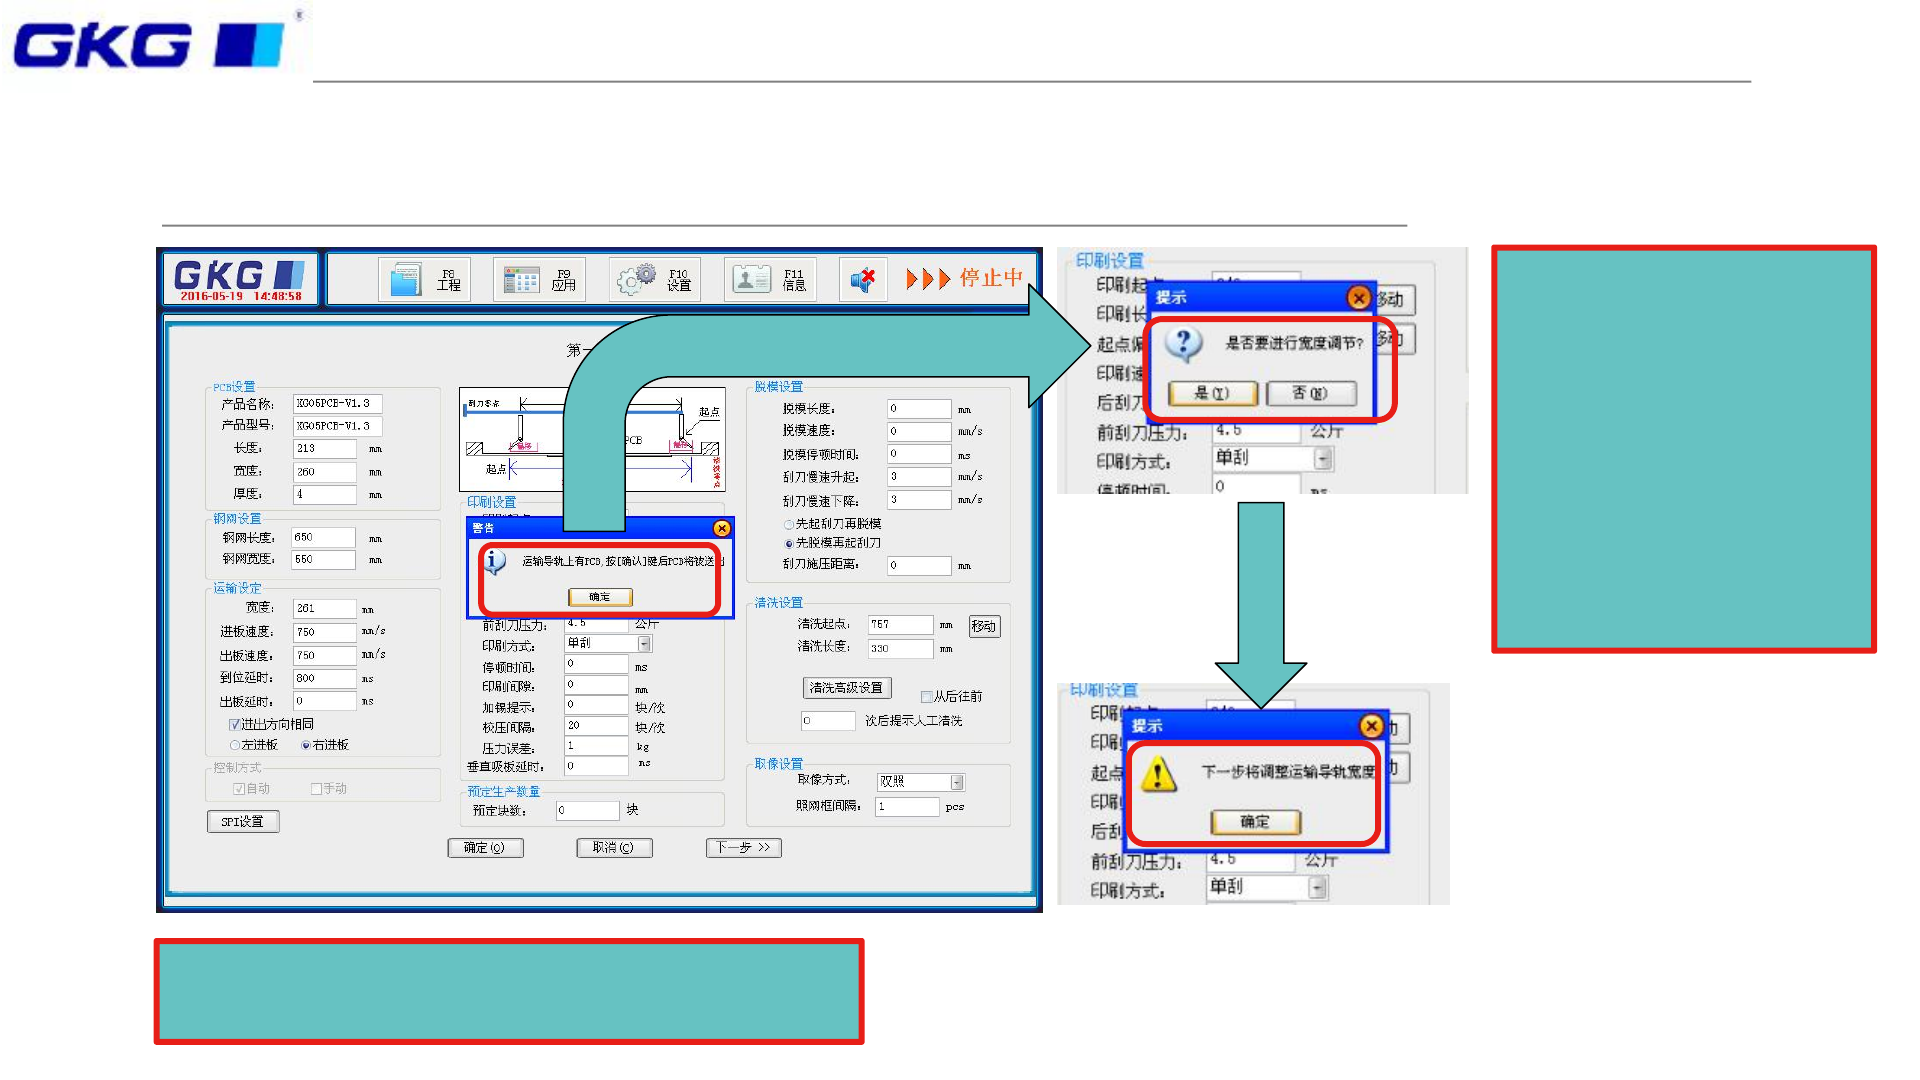Select the 左进板 radio button
1920x1080 pixels.
click(x=235, y=746)
